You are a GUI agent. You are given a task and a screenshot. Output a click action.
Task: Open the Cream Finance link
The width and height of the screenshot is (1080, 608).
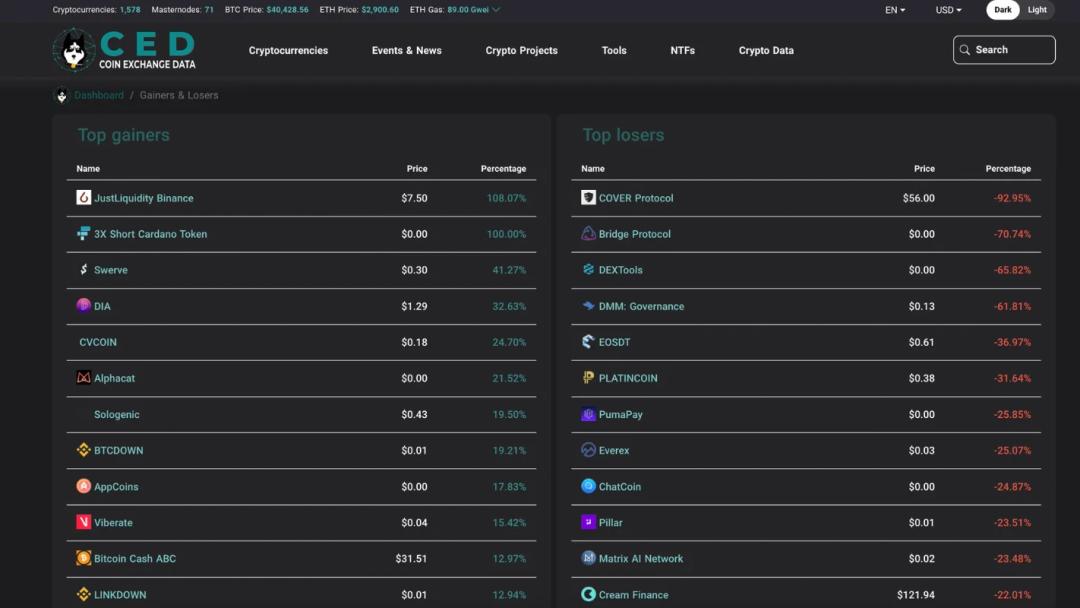(633, 595)
